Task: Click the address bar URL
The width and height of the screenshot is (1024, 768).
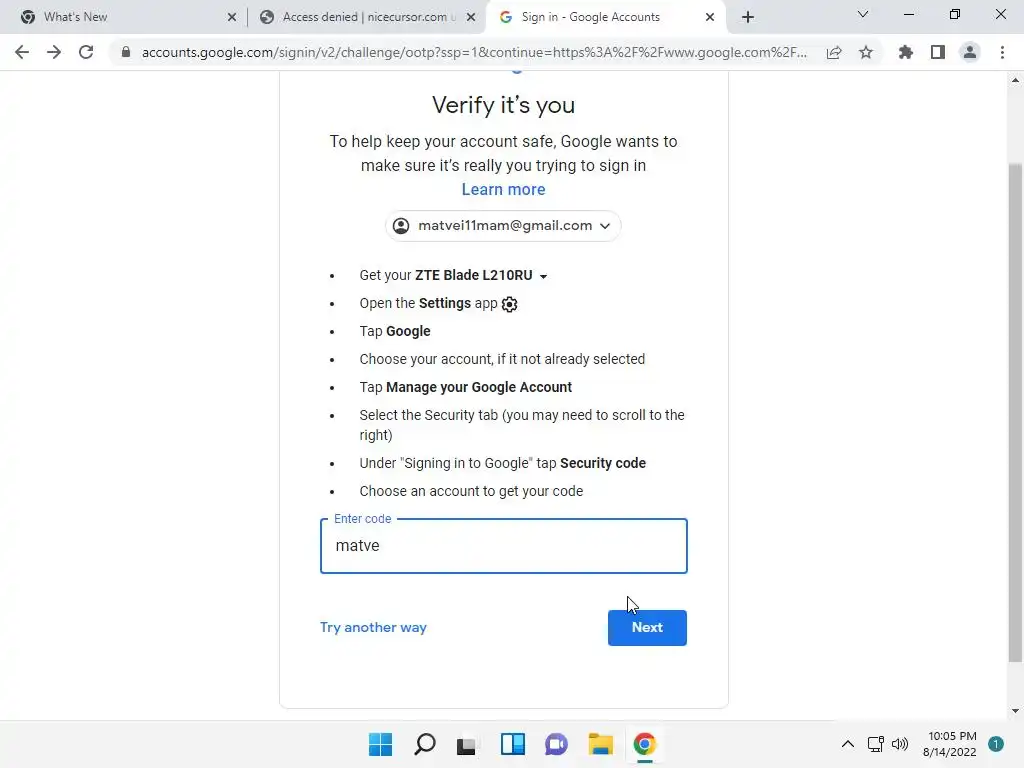Action: point(474,52)
